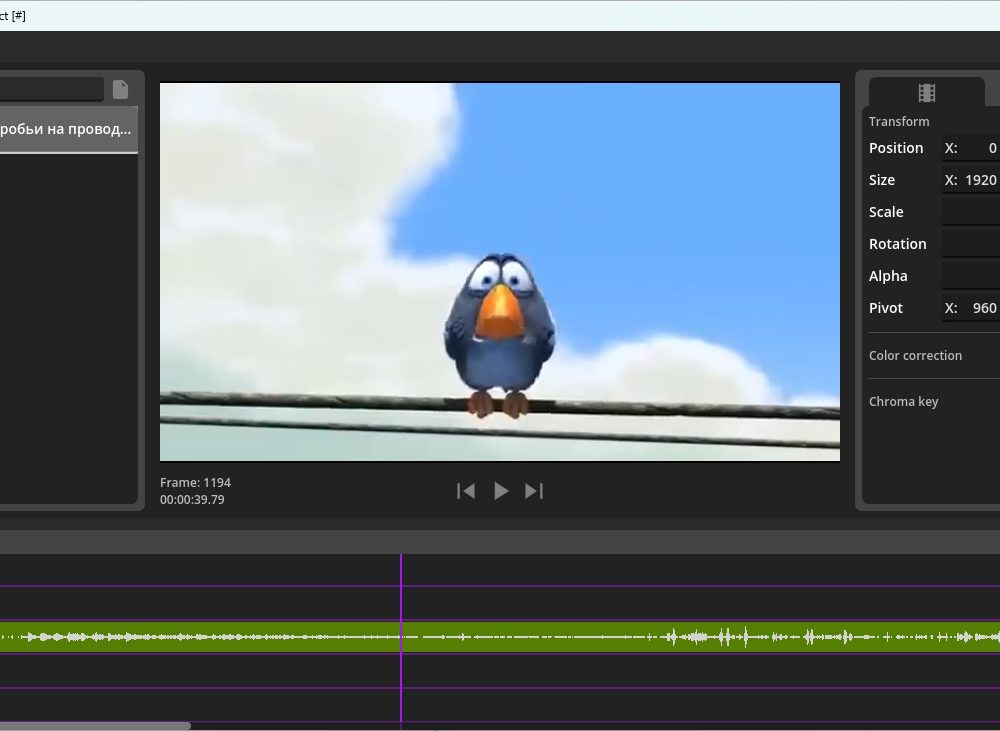Click the Position X value field
The image size is (1000, 731).
971,148
